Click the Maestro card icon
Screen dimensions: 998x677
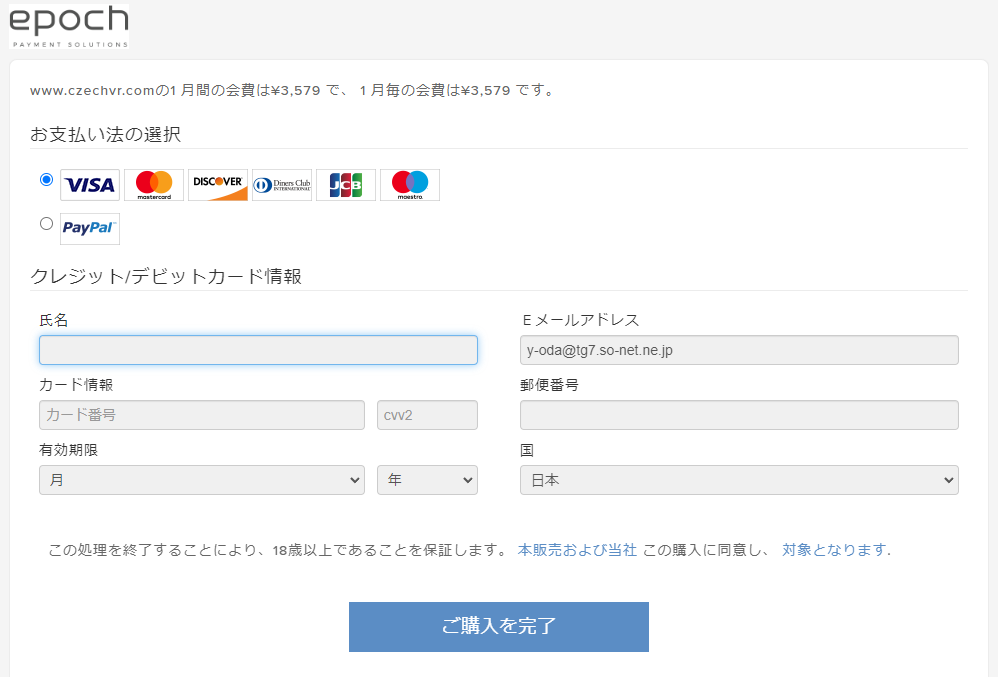(409, 184)
